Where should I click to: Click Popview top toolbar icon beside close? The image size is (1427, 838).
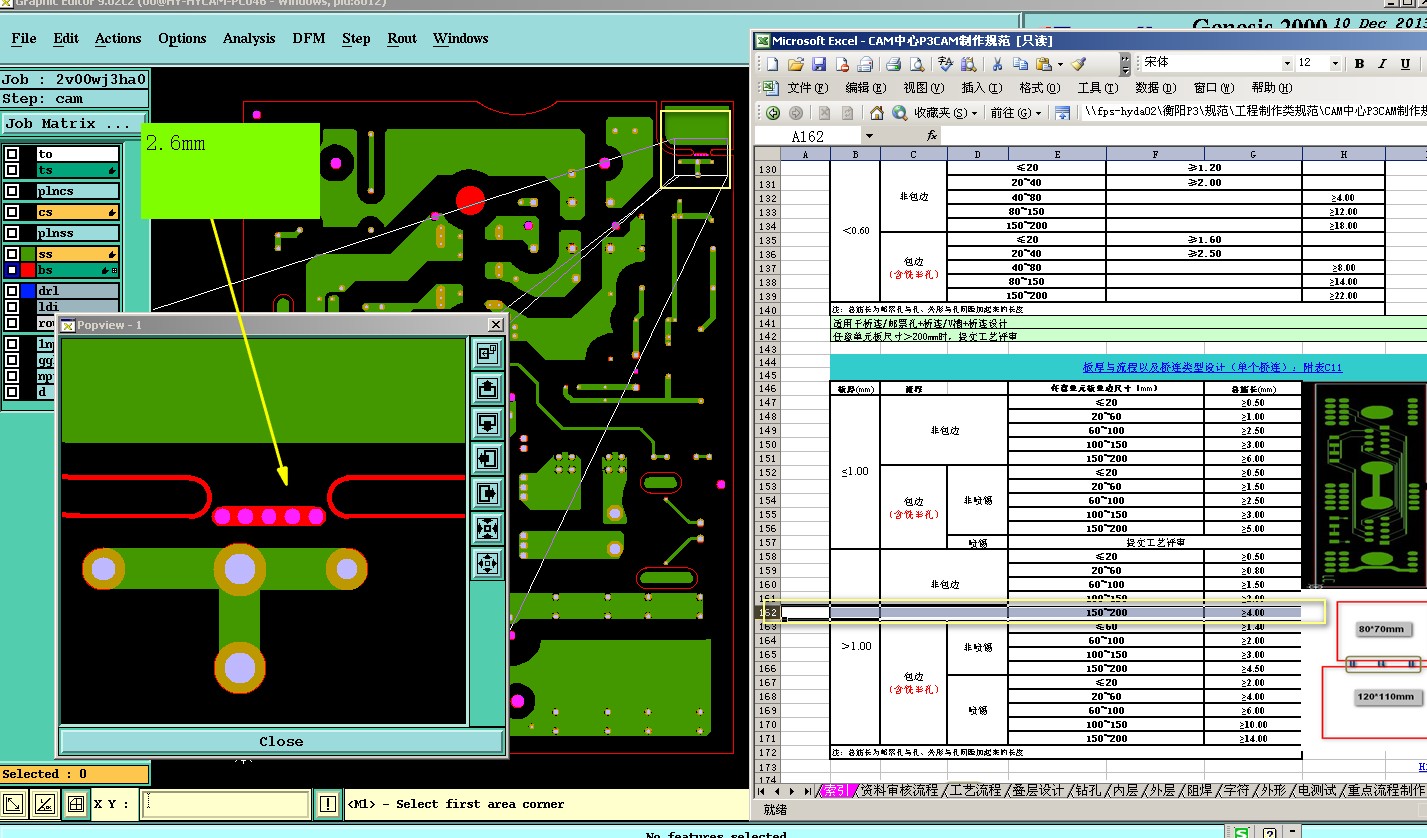488,353
